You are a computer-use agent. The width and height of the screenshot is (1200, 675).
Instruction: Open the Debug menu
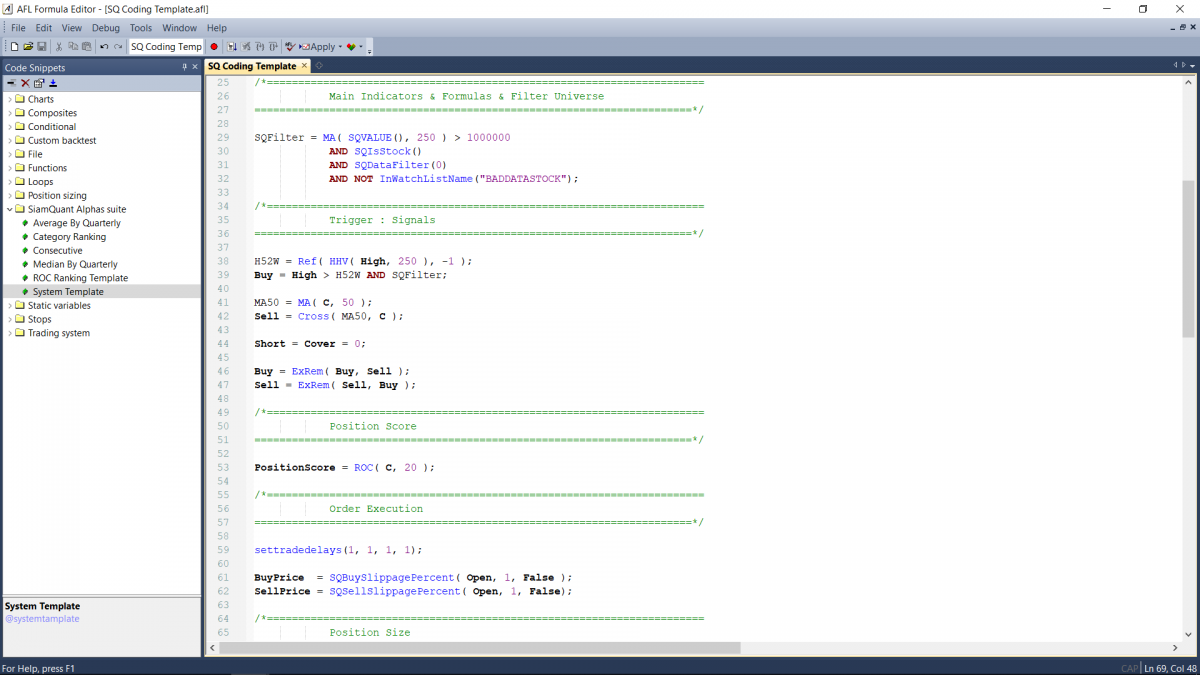pyautogui.click(x=105, y=28)
